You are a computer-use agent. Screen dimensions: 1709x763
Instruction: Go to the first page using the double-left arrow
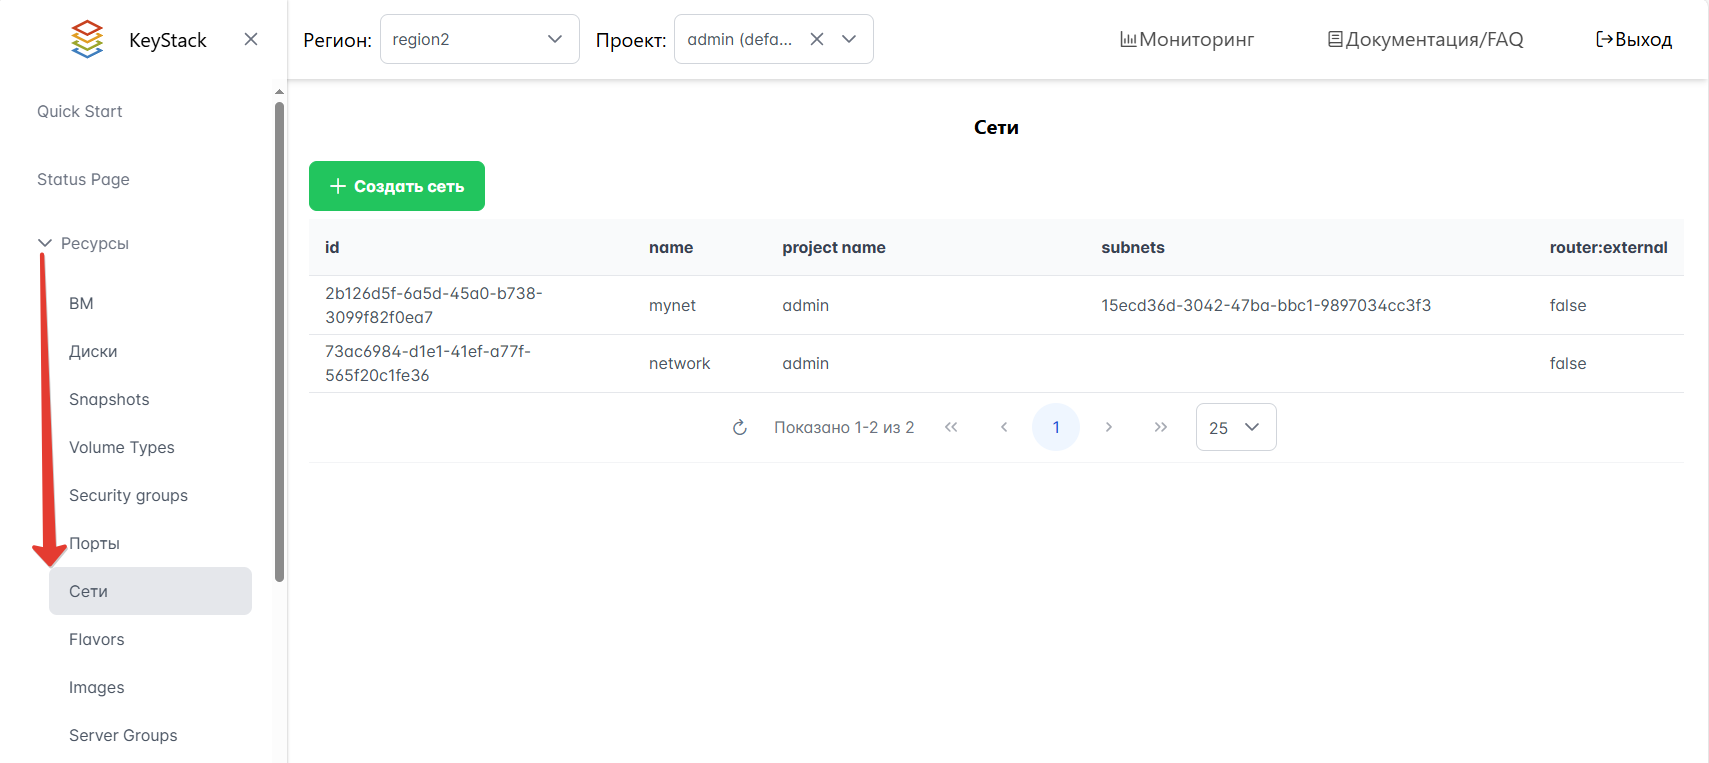click(951, 427)
